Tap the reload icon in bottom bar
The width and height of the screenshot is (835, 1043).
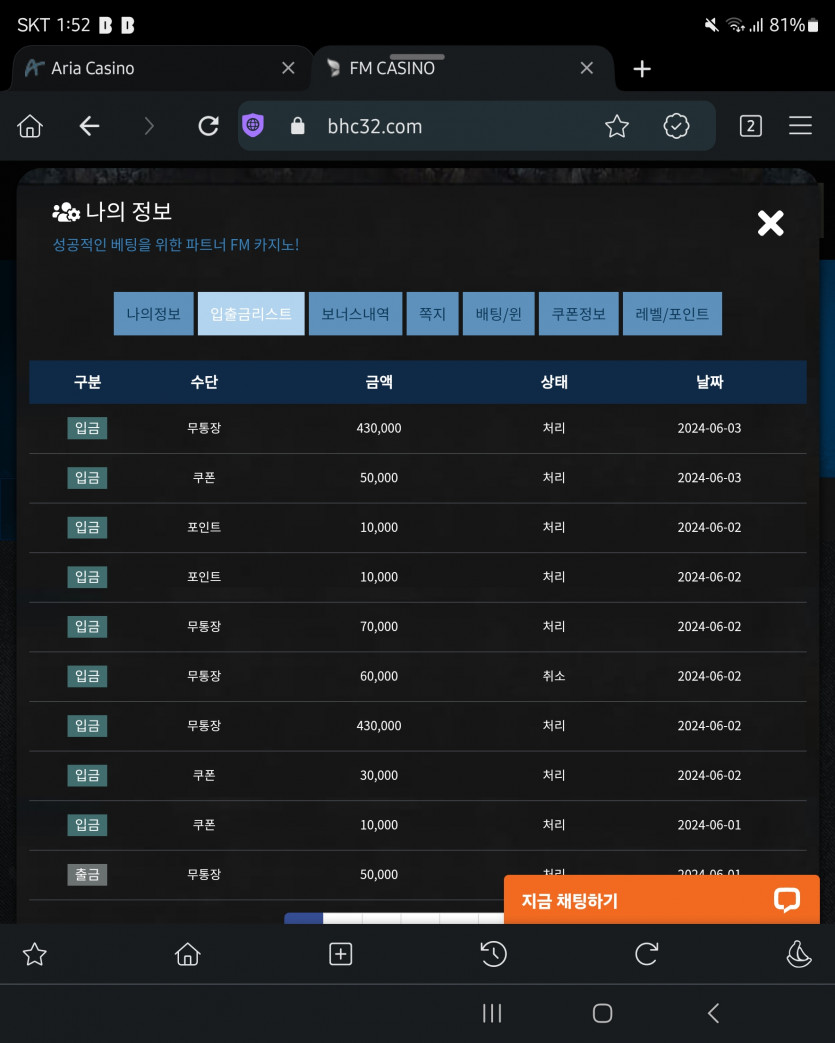[x=646, y=955]
